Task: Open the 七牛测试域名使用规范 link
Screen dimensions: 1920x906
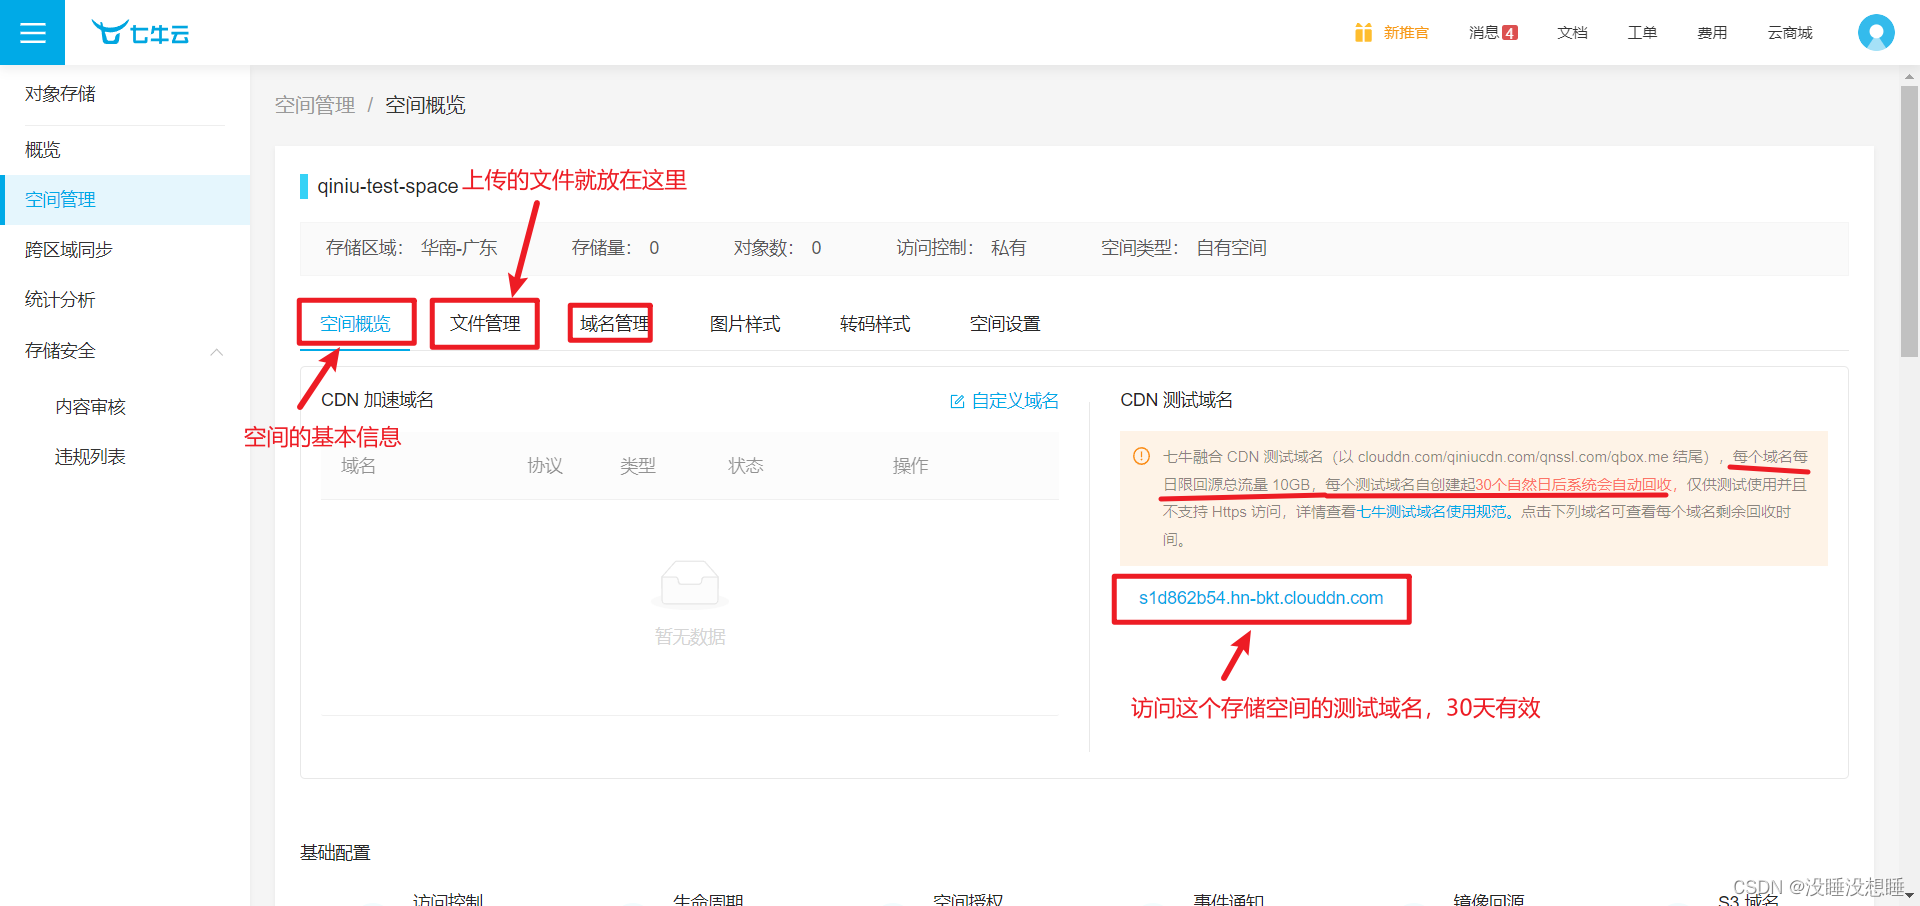Action: tap(1431, 512)
